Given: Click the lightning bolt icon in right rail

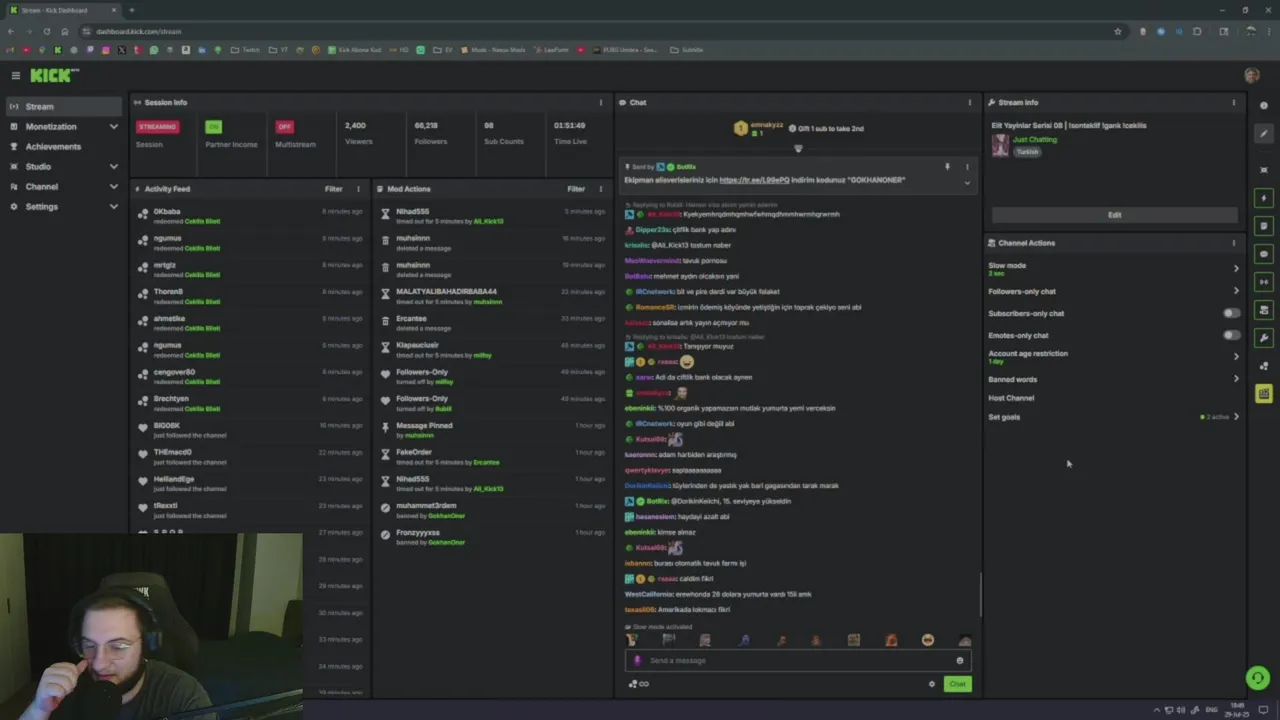Looking at the screenshot, I should pyautogui.click(x=1264, y=198).
